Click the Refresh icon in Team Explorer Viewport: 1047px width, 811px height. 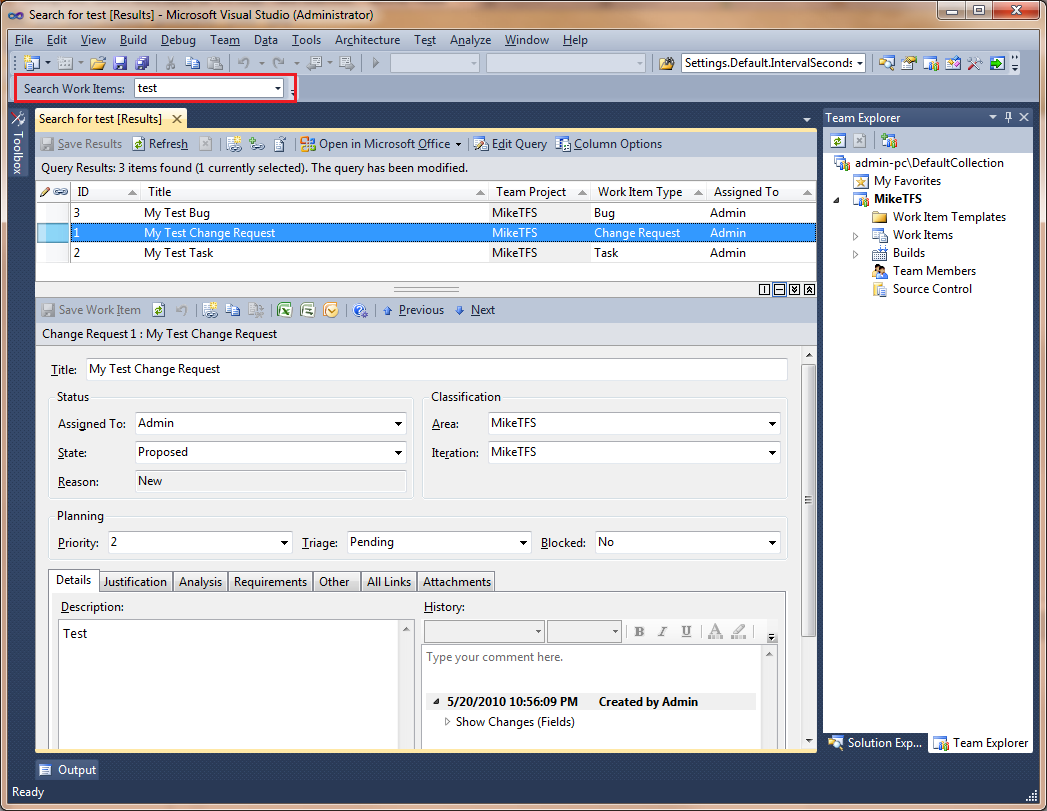[x=838, y=141]
